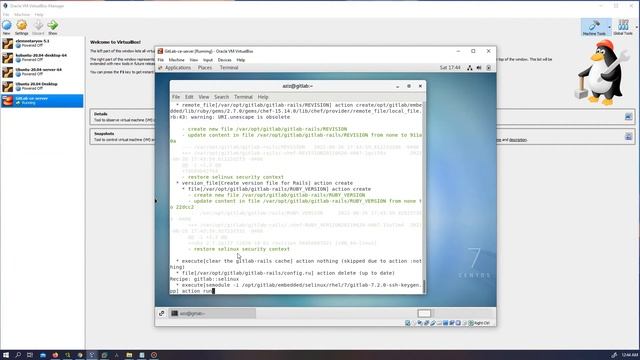
Task: Open View menu in the terminal window
Action: [204, 97]
